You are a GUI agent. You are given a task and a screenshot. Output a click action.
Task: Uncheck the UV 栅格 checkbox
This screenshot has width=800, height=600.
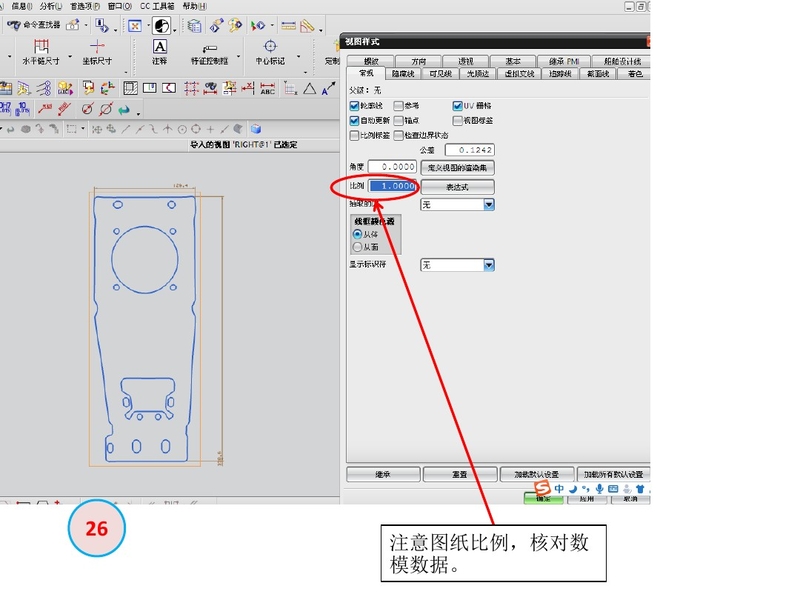pos(457,105)
